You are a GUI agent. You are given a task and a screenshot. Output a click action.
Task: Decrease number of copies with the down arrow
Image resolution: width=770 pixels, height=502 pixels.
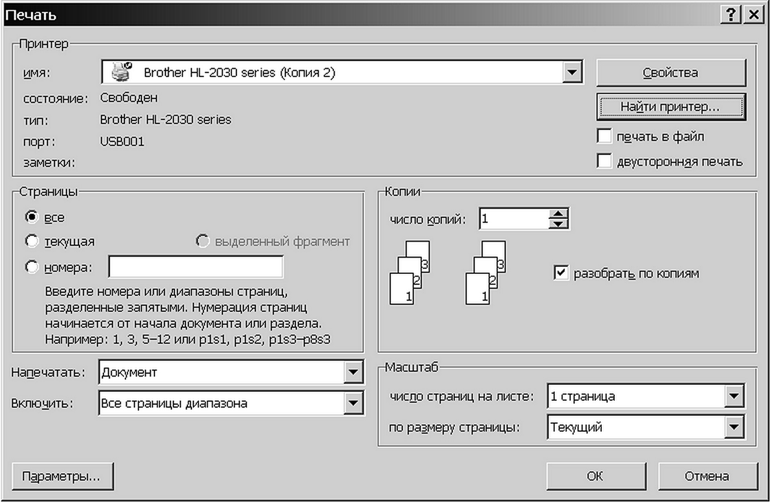(558, 223)
